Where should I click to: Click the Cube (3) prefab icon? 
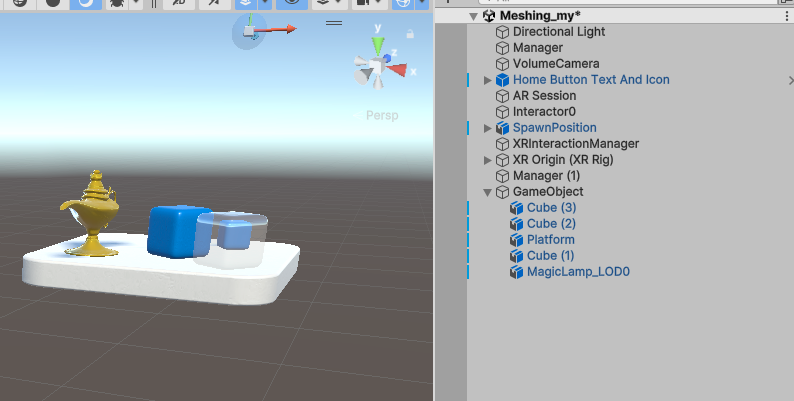click(517, 208)
